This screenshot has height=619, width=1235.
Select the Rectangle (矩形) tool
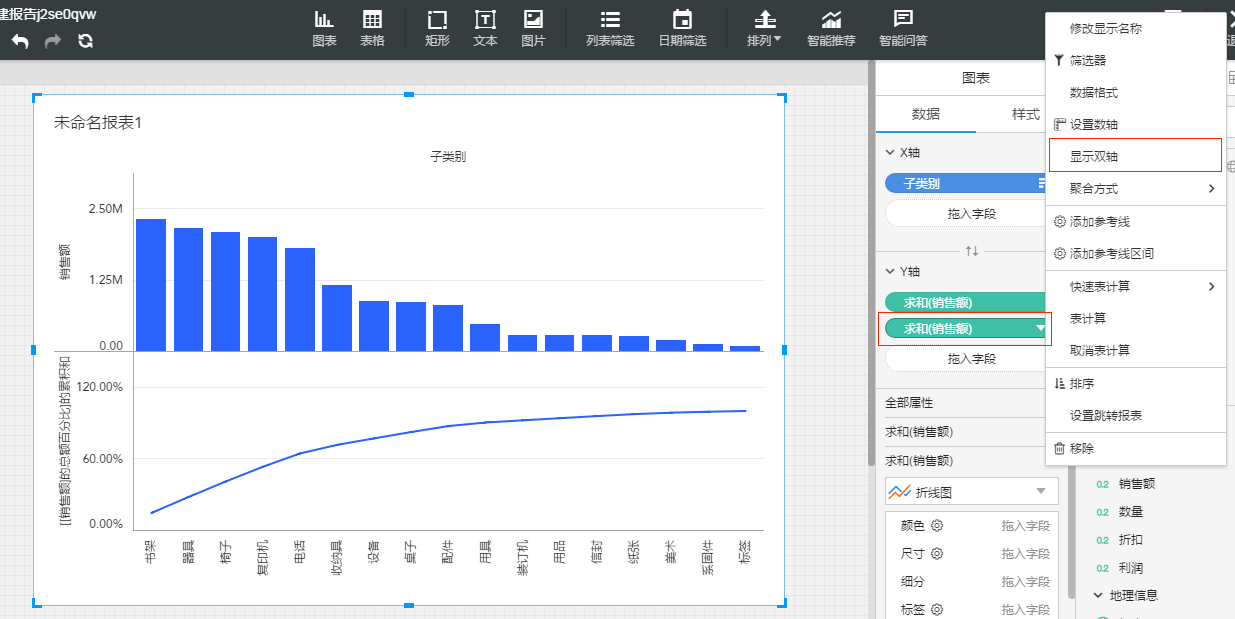(x=437, y=28)
